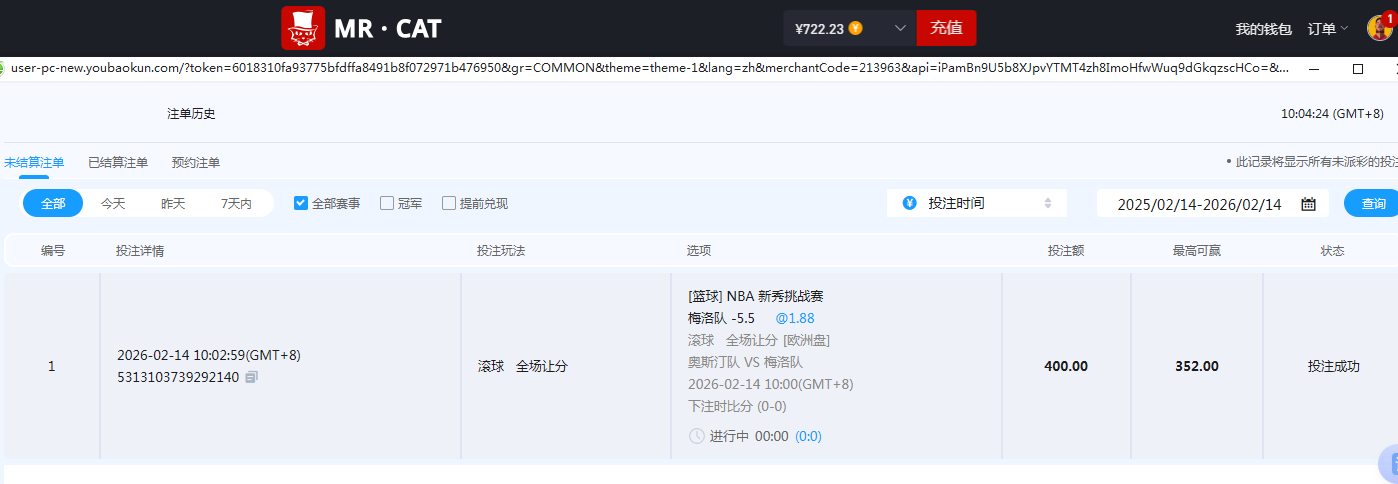
Task: Check the 提前兑现 checkbox
Action: (449, 203)
